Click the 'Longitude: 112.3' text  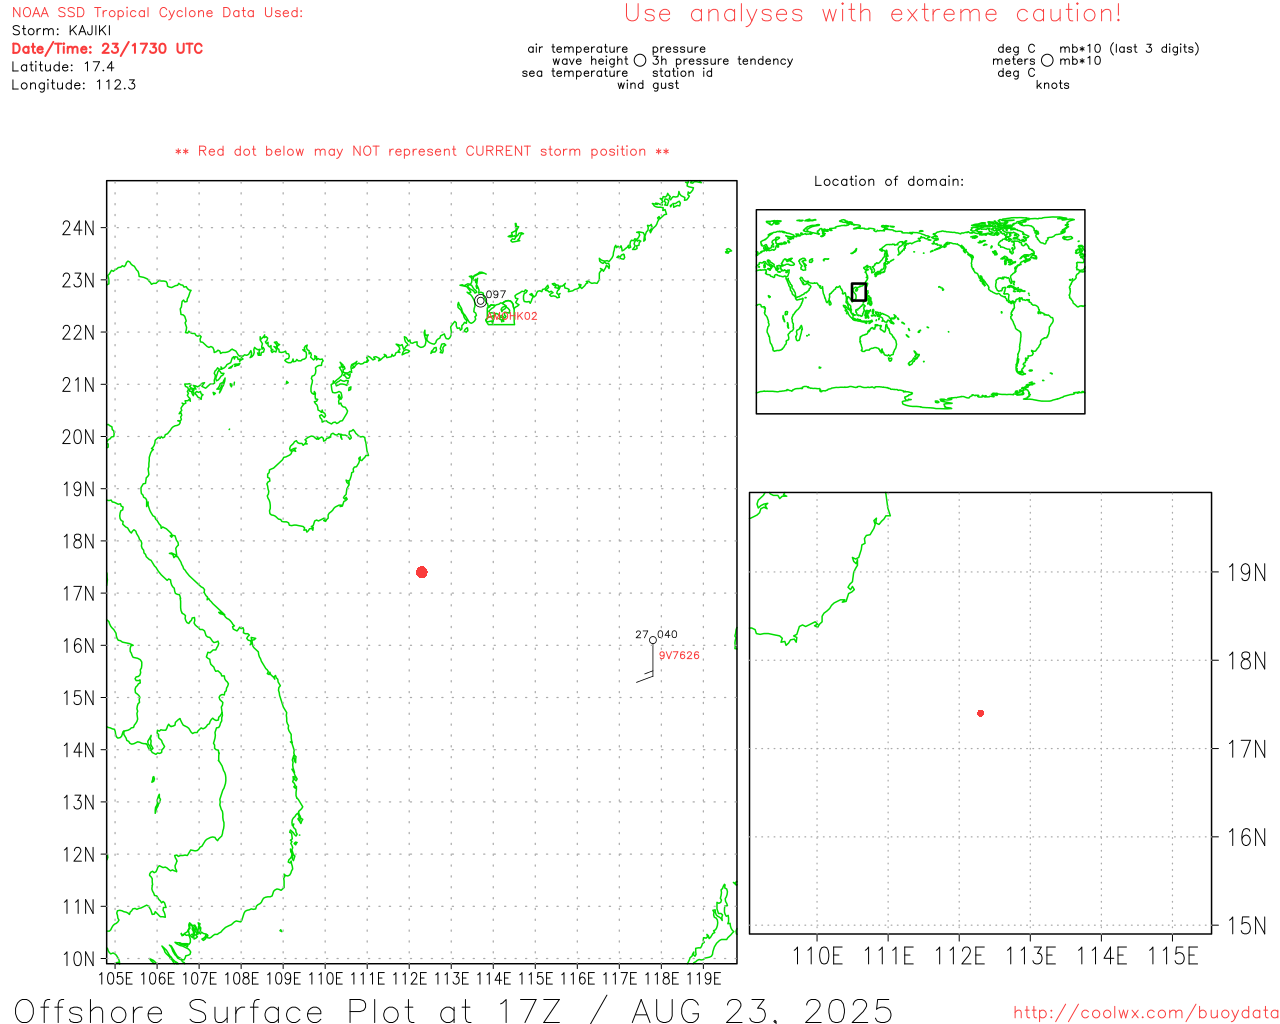pos(74,85)
